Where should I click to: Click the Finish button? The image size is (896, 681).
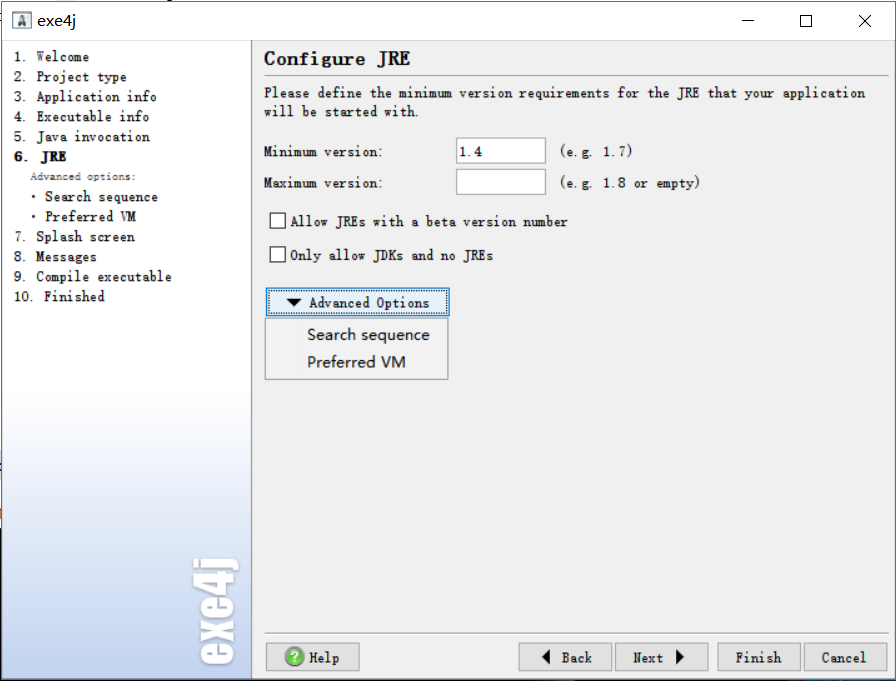click(759, 657)
